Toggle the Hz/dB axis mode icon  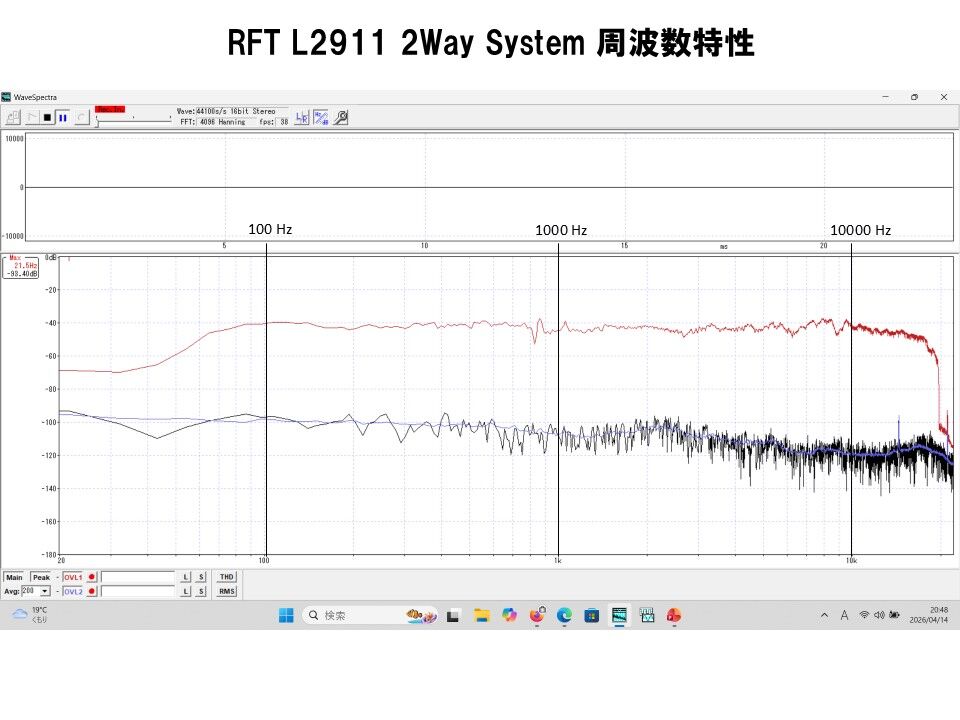321,118
